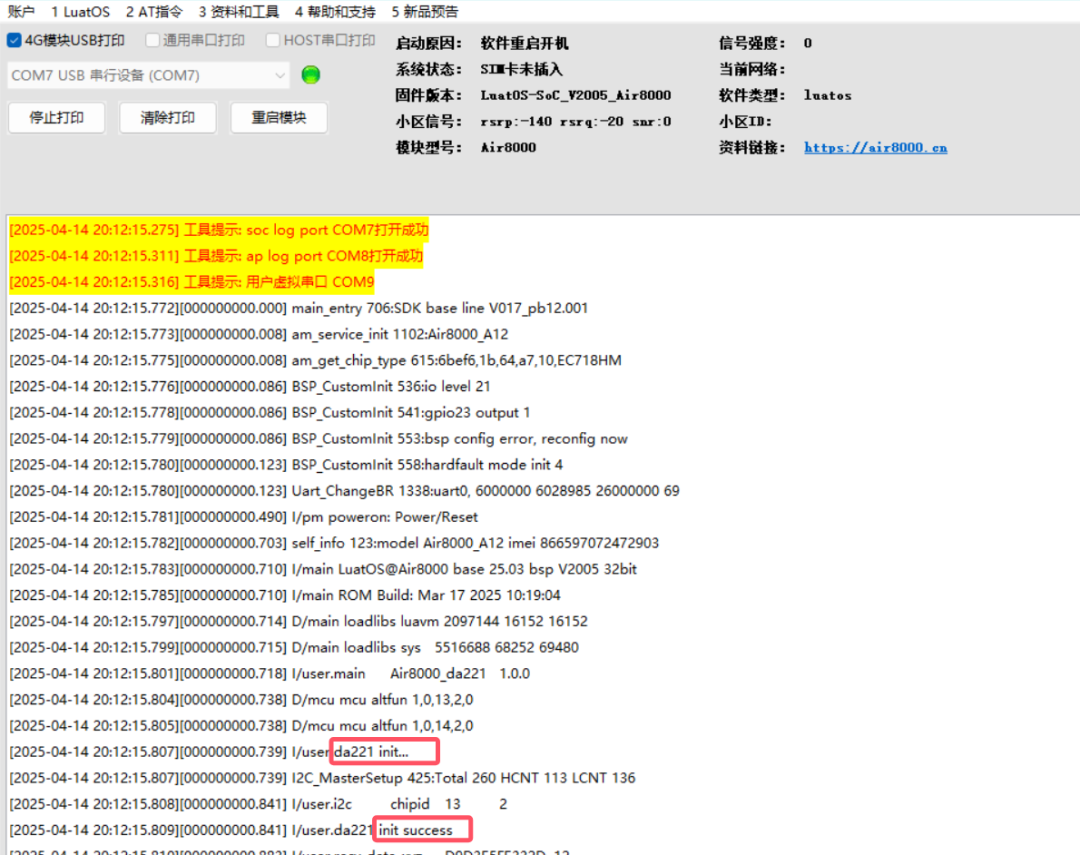The image size is (1080, 855).
Task: Enable the HOST串口打印 option
Action: coord(271,40)
